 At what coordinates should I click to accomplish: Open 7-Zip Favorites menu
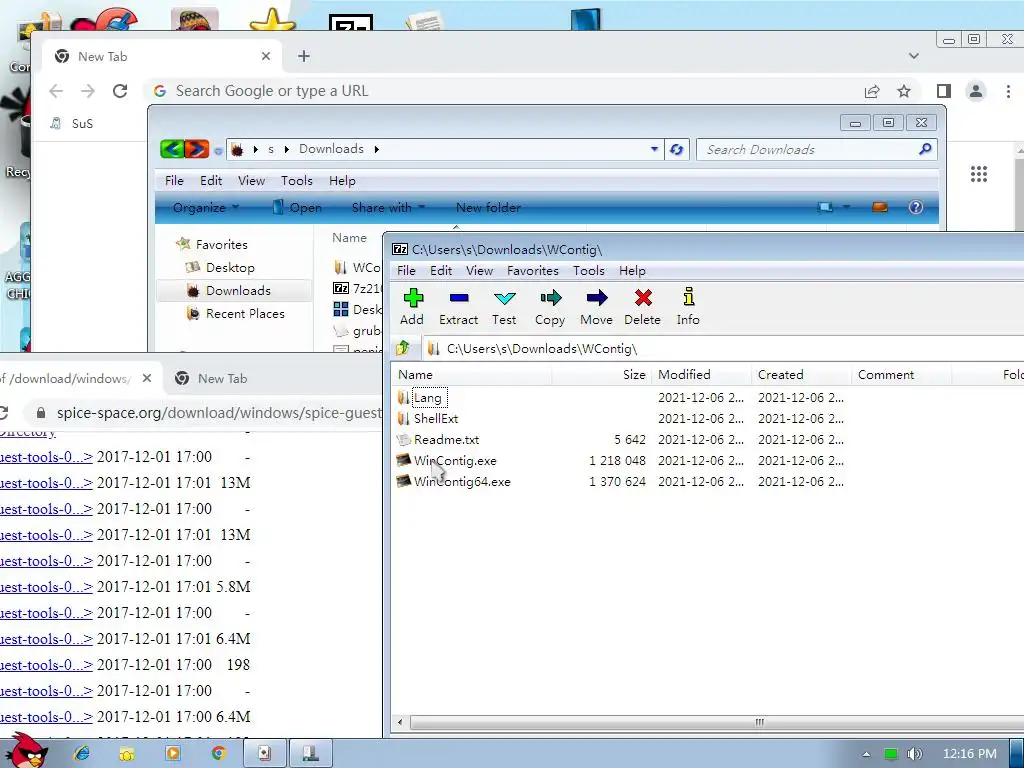(x=533, y=270)
